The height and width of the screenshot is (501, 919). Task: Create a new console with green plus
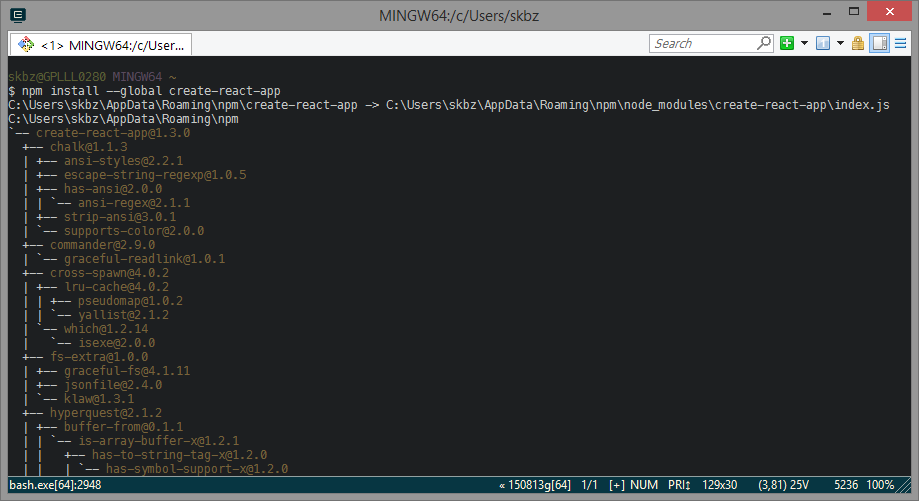click(787, 43)
